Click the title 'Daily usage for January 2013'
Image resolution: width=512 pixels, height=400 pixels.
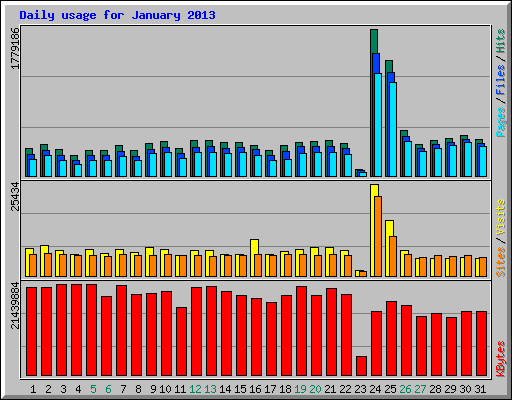click(117, 15)
